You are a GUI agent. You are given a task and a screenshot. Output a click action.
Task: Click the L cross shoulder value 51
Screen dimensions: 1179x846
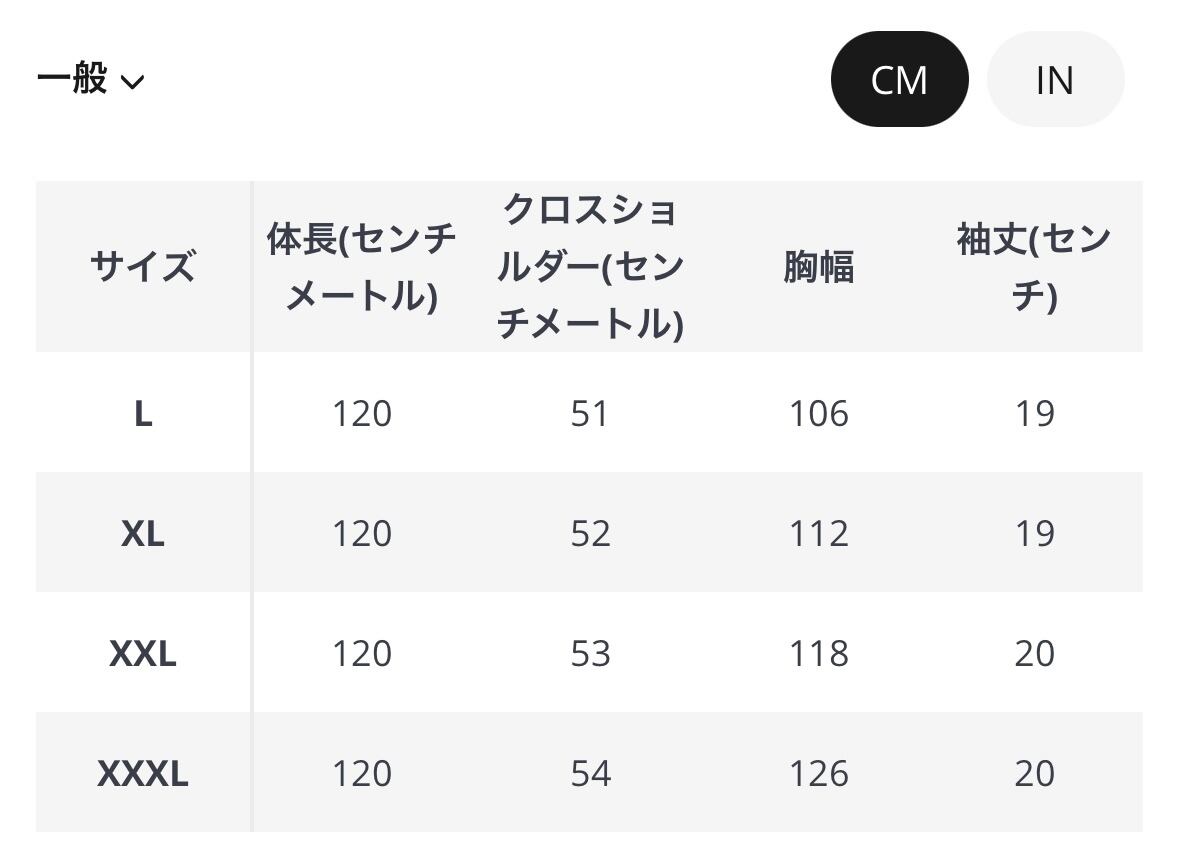590,413
